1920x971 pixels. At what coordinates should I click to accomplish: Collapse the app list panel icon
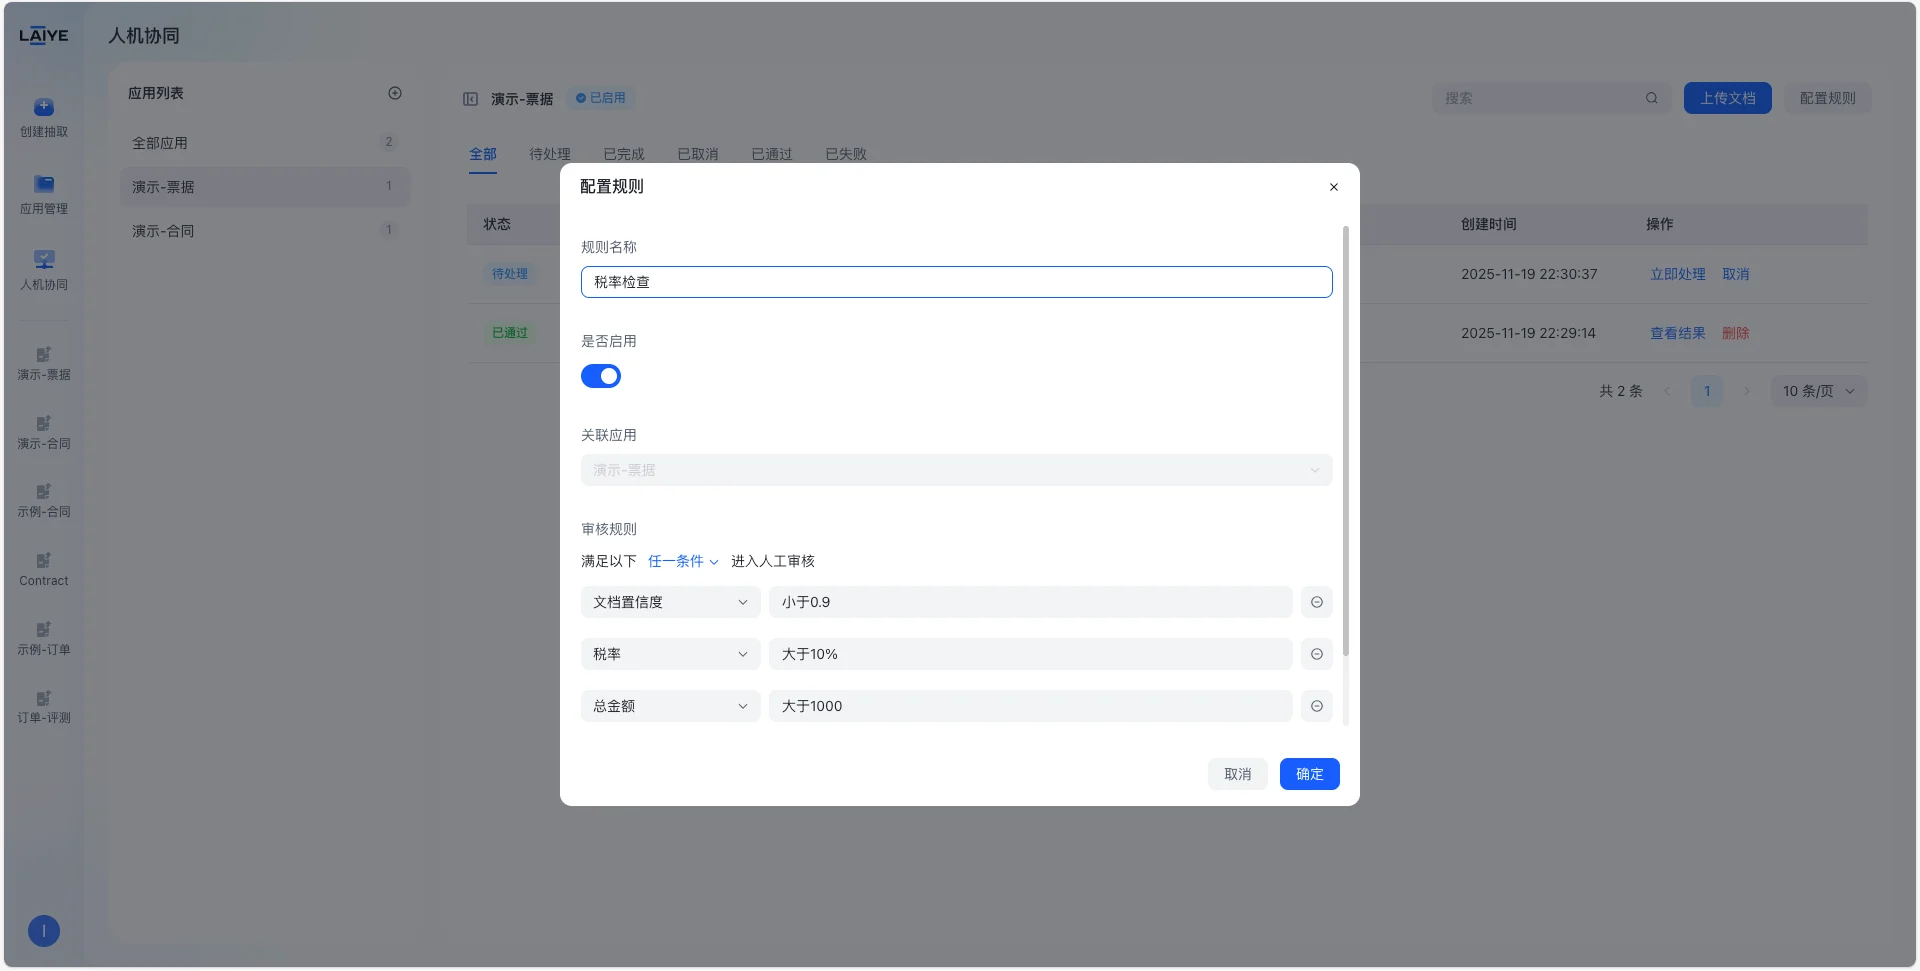coord(470,99)
